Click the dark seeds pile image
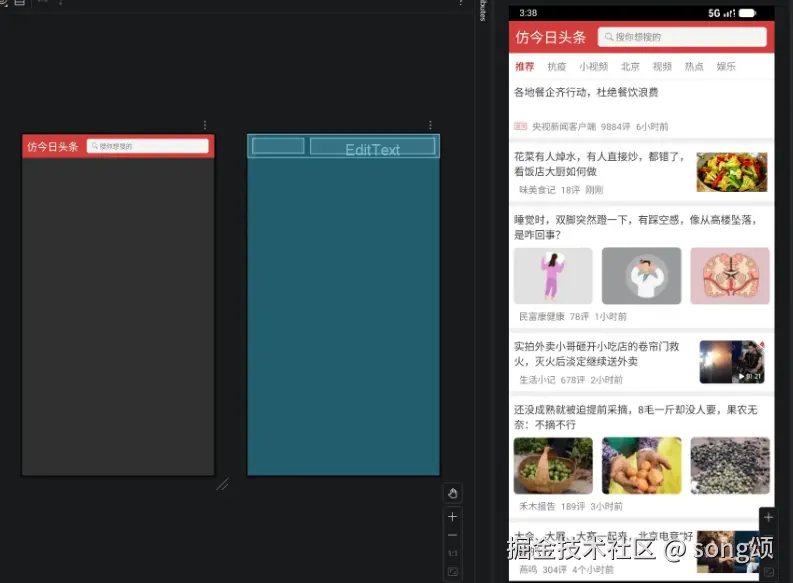The image size is (793, 583). tap(730, 466)
